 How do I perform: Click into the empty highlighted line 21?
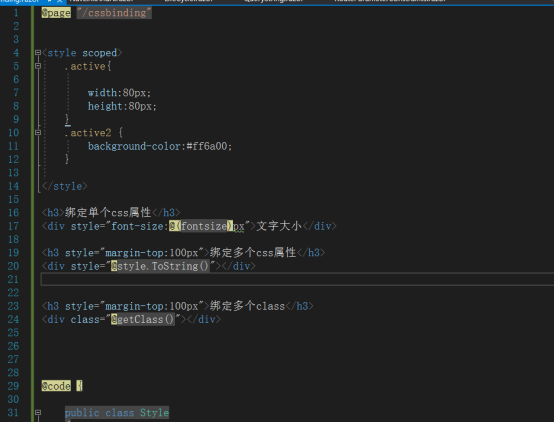(297, 279)
